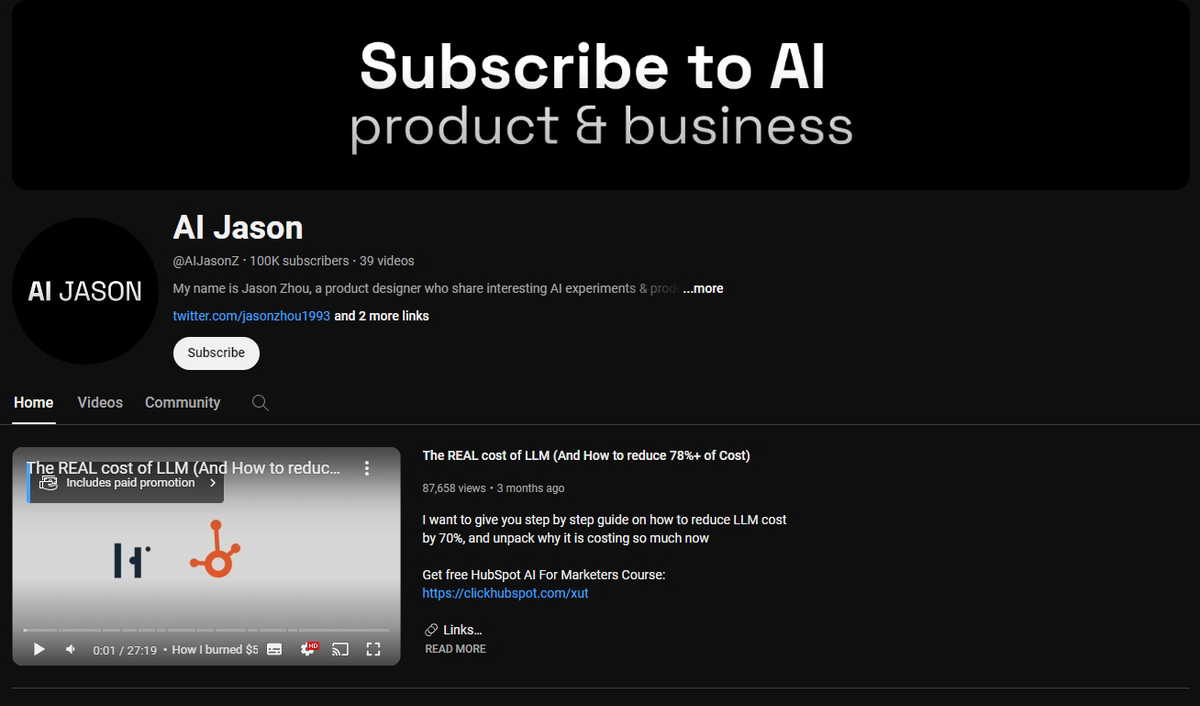Screen dimensions: 1200x706
Task: Open "and 2 more links" popup
Action: 382,316
